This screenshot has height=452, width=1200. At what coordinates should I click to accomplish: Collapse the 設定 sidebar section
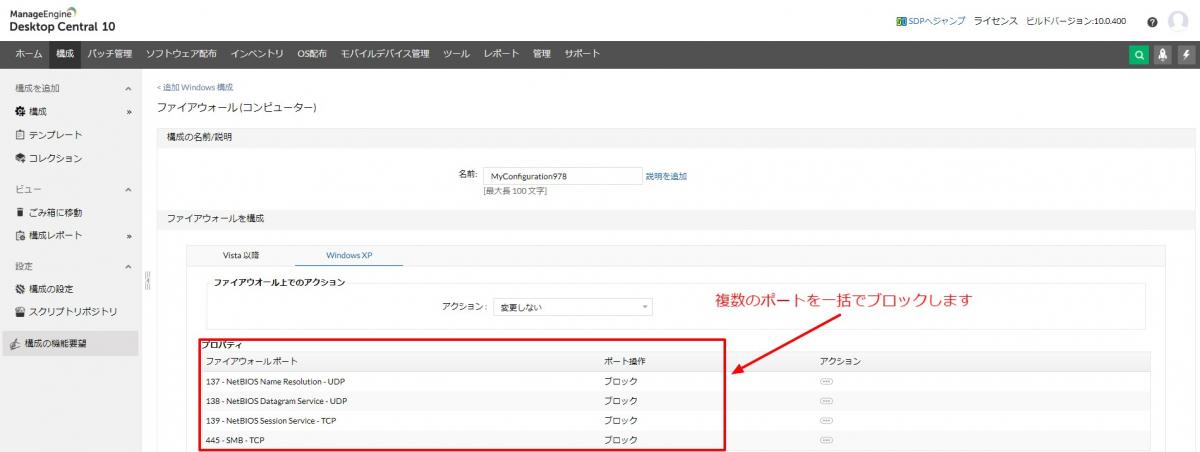pos(128,267)
